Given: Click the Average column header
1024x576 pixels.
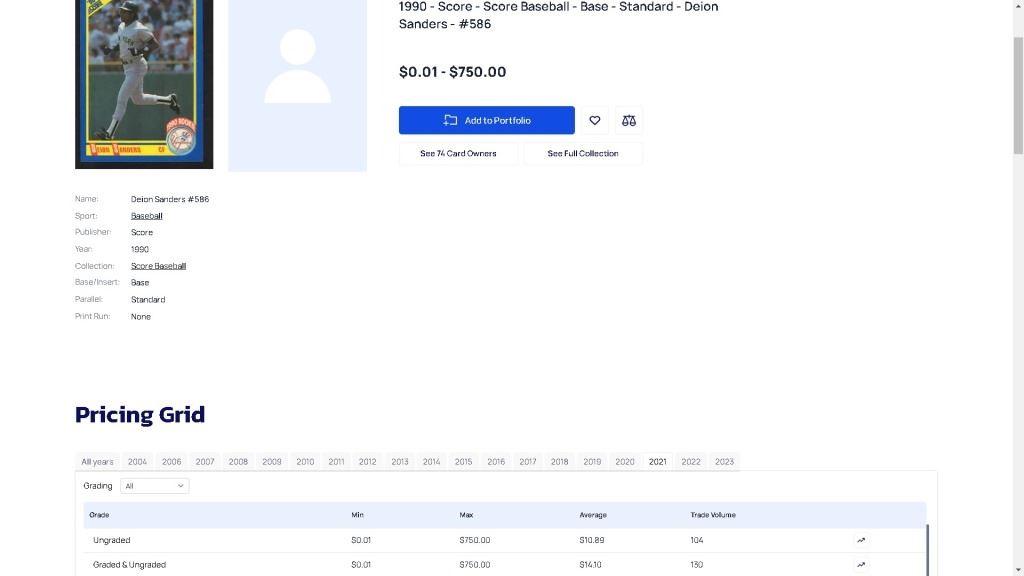Looking at the screenshot, I should click(x=593, y=515).
